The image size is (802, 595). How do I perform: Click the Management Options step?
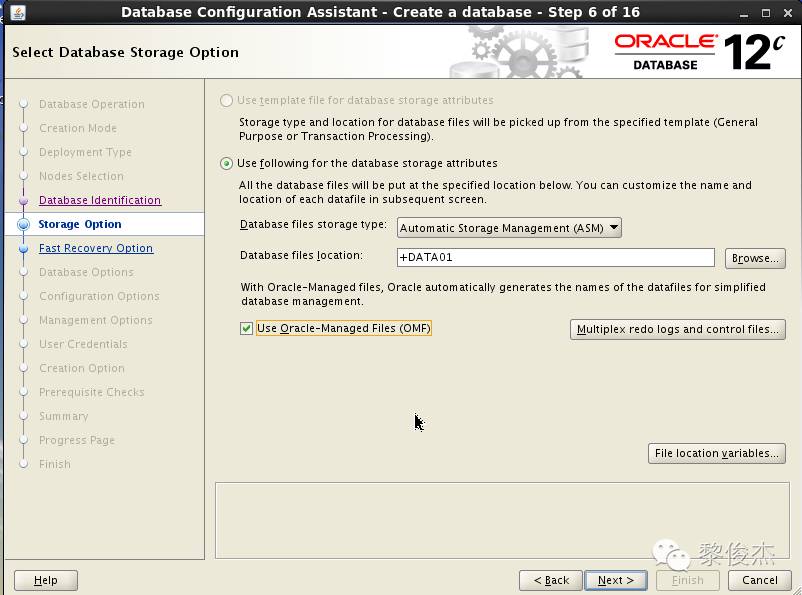point(96,320)
